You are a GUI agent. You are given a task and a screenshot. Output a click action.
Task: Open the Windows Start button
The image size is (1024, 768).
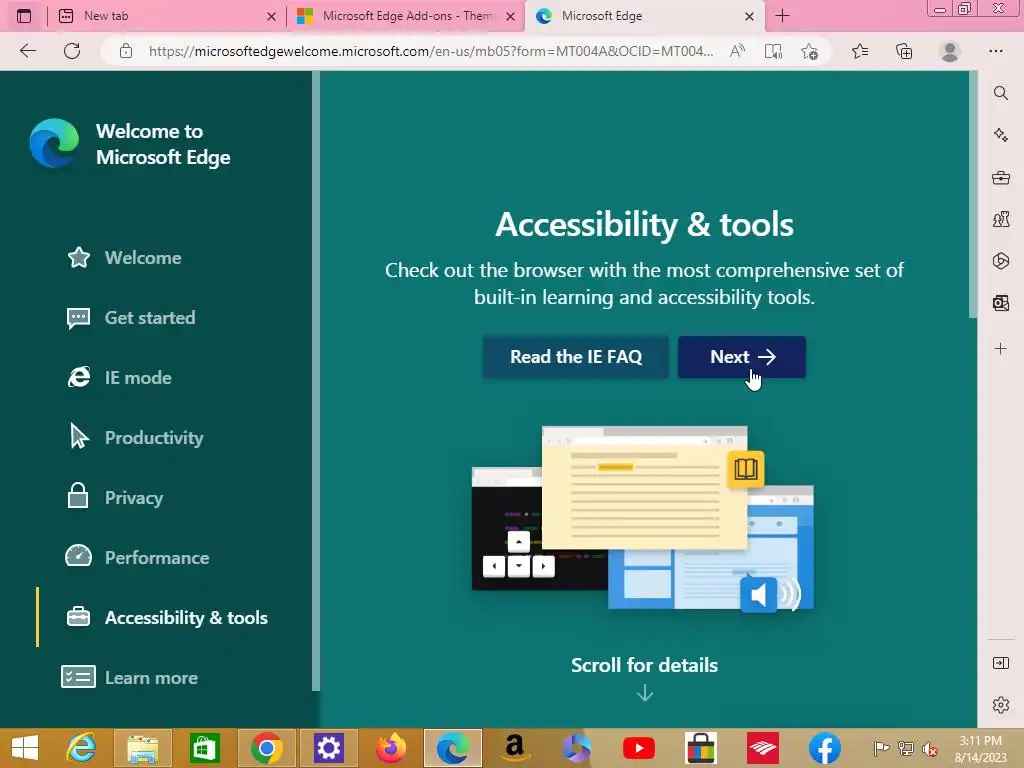click(25, 748)
